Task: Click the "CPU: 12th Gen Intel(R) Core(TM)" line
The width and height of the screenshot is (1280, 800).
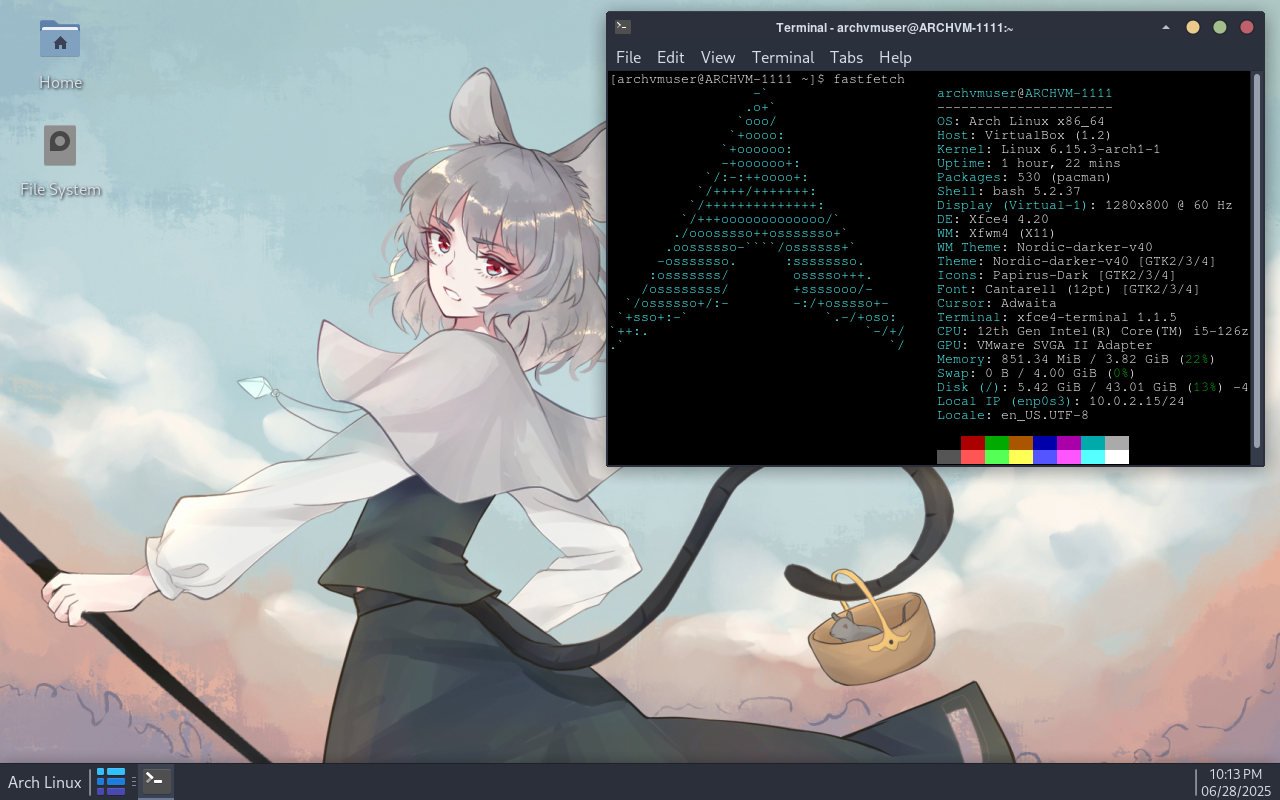Action: pyautogui.click(x=1093, y=331)
